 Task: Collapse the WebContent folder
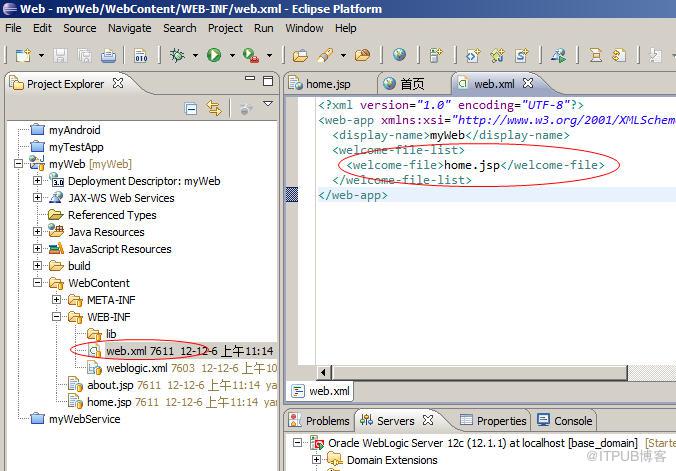click(38, 283)
